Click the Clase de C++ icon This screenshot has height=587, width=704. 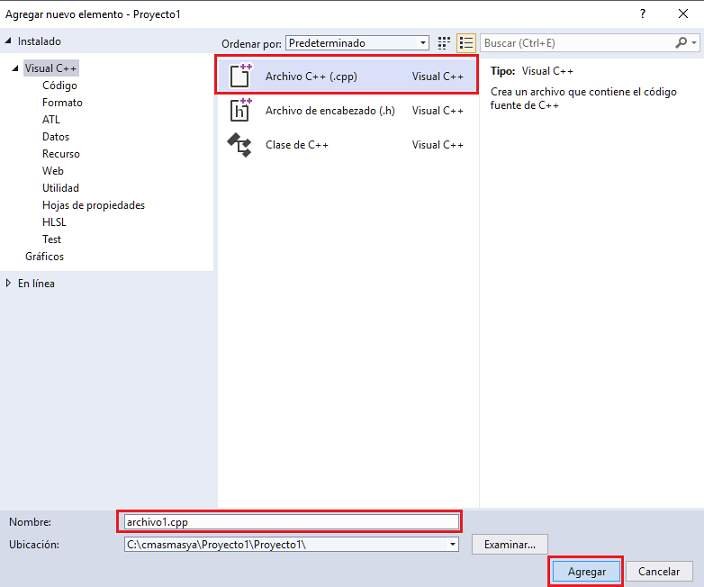pyautogui.click(x=240, y=145)
